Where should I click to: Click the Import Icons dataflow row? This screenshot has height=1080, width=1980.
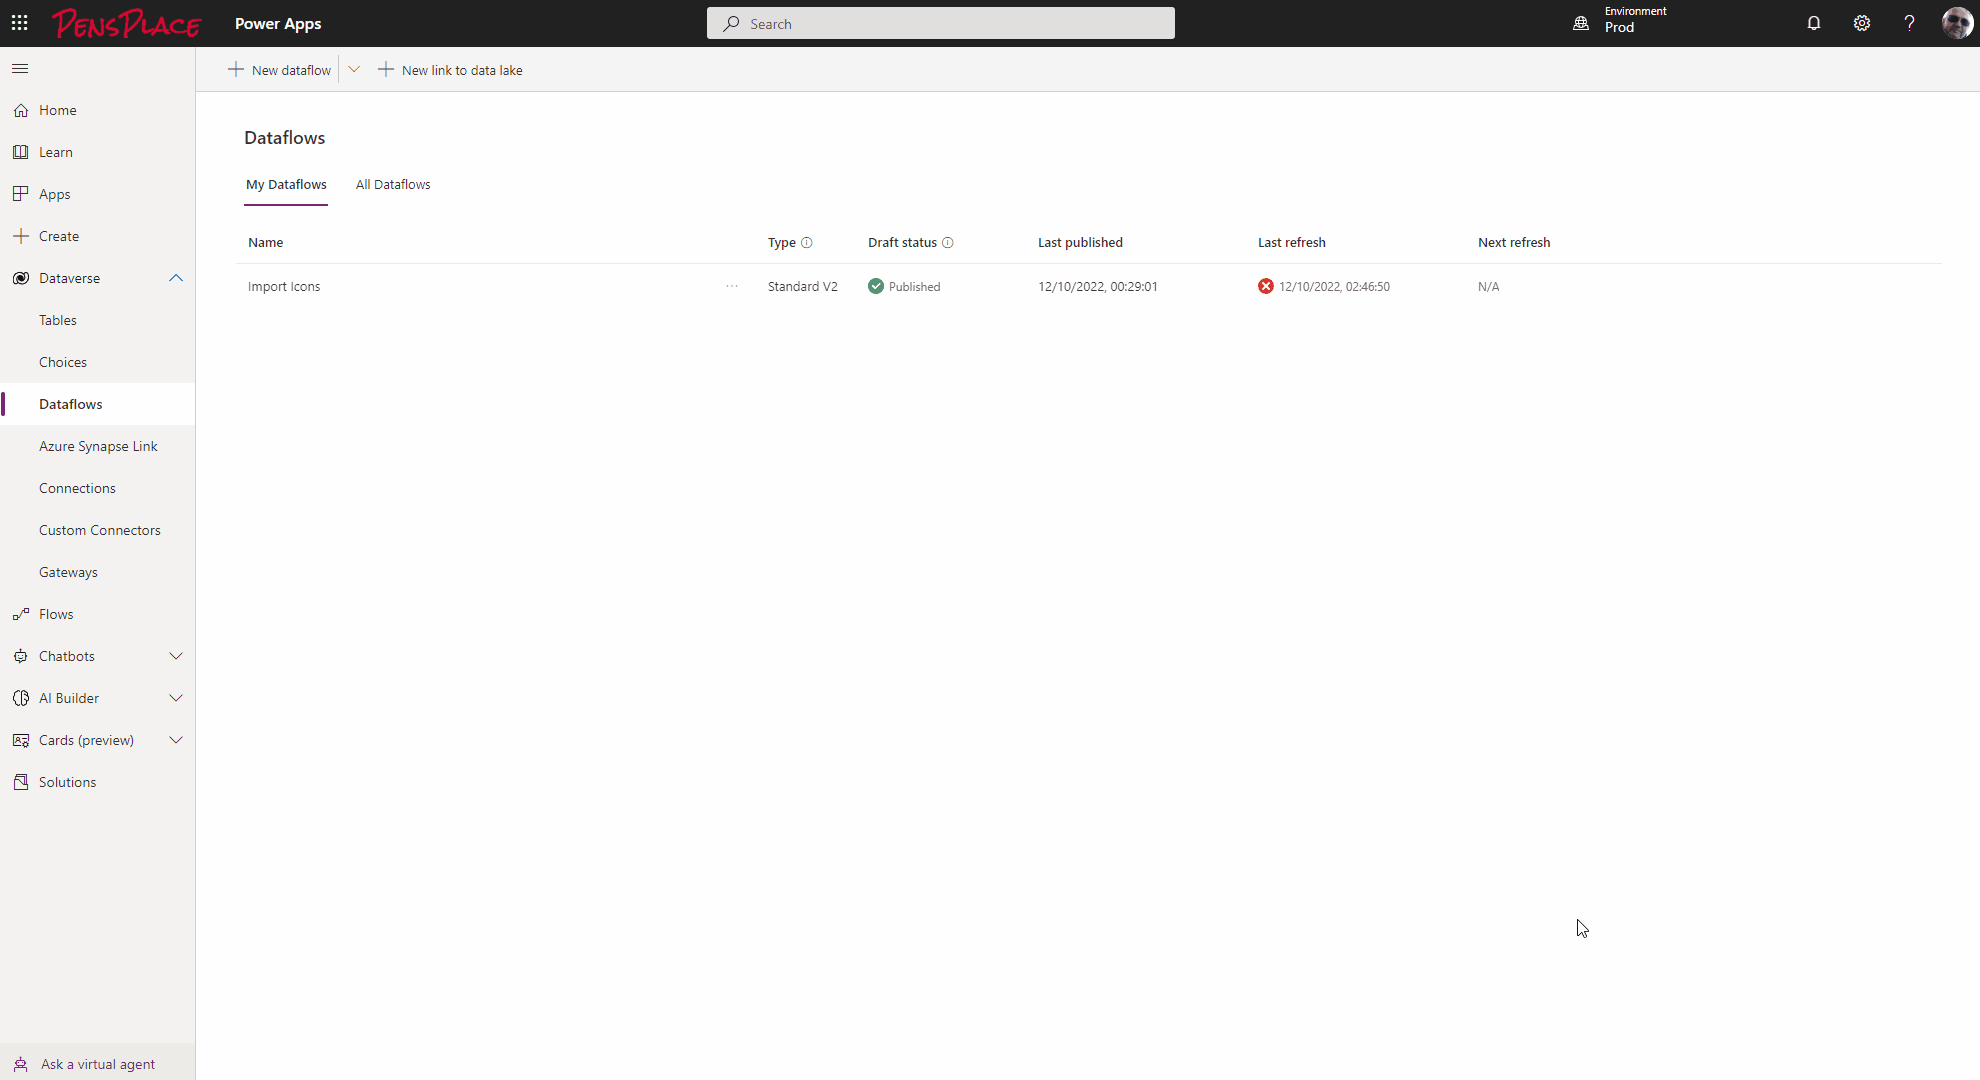tap(283, 286)
